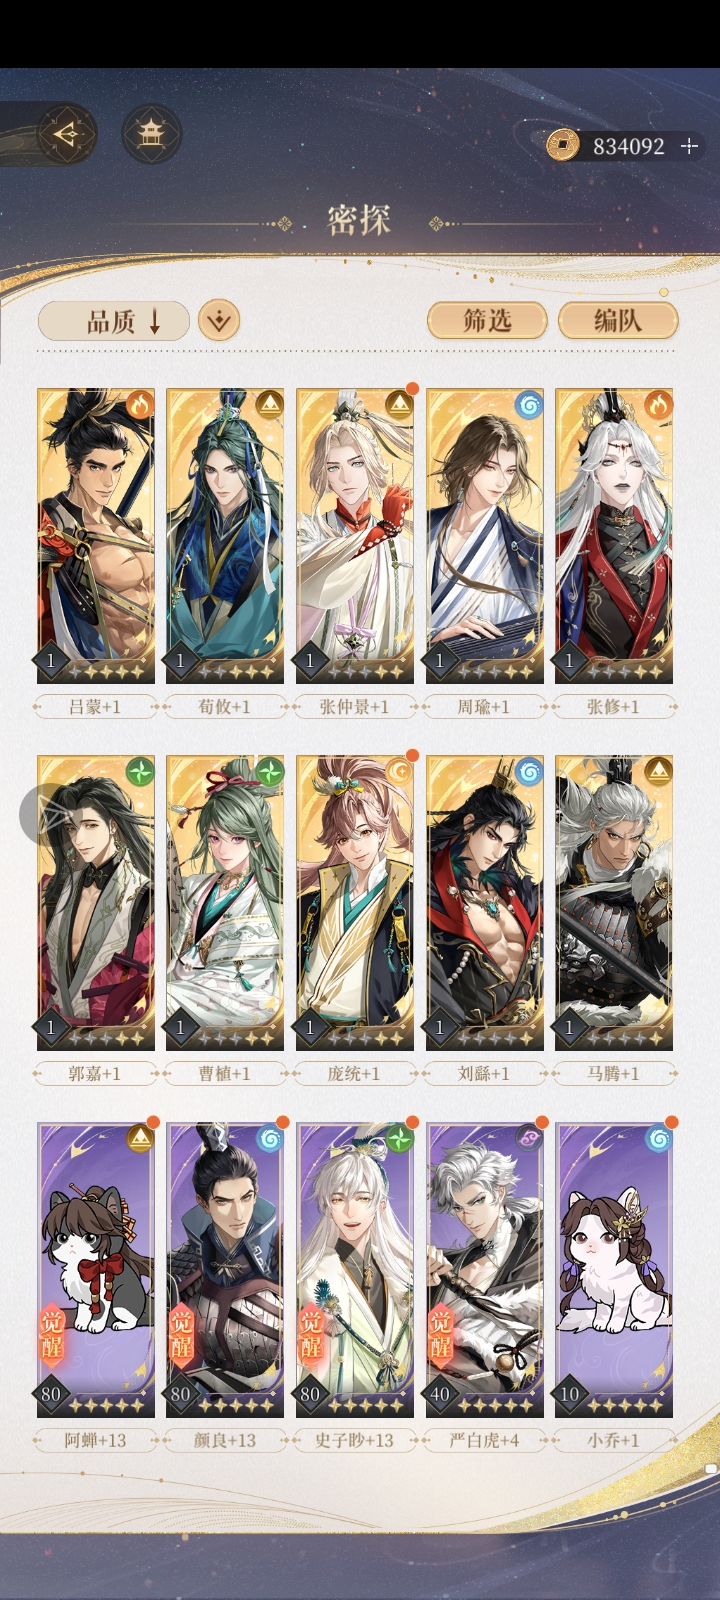Open the pavilion home icon
720x1600 pixels.
[x=151, y=134]
